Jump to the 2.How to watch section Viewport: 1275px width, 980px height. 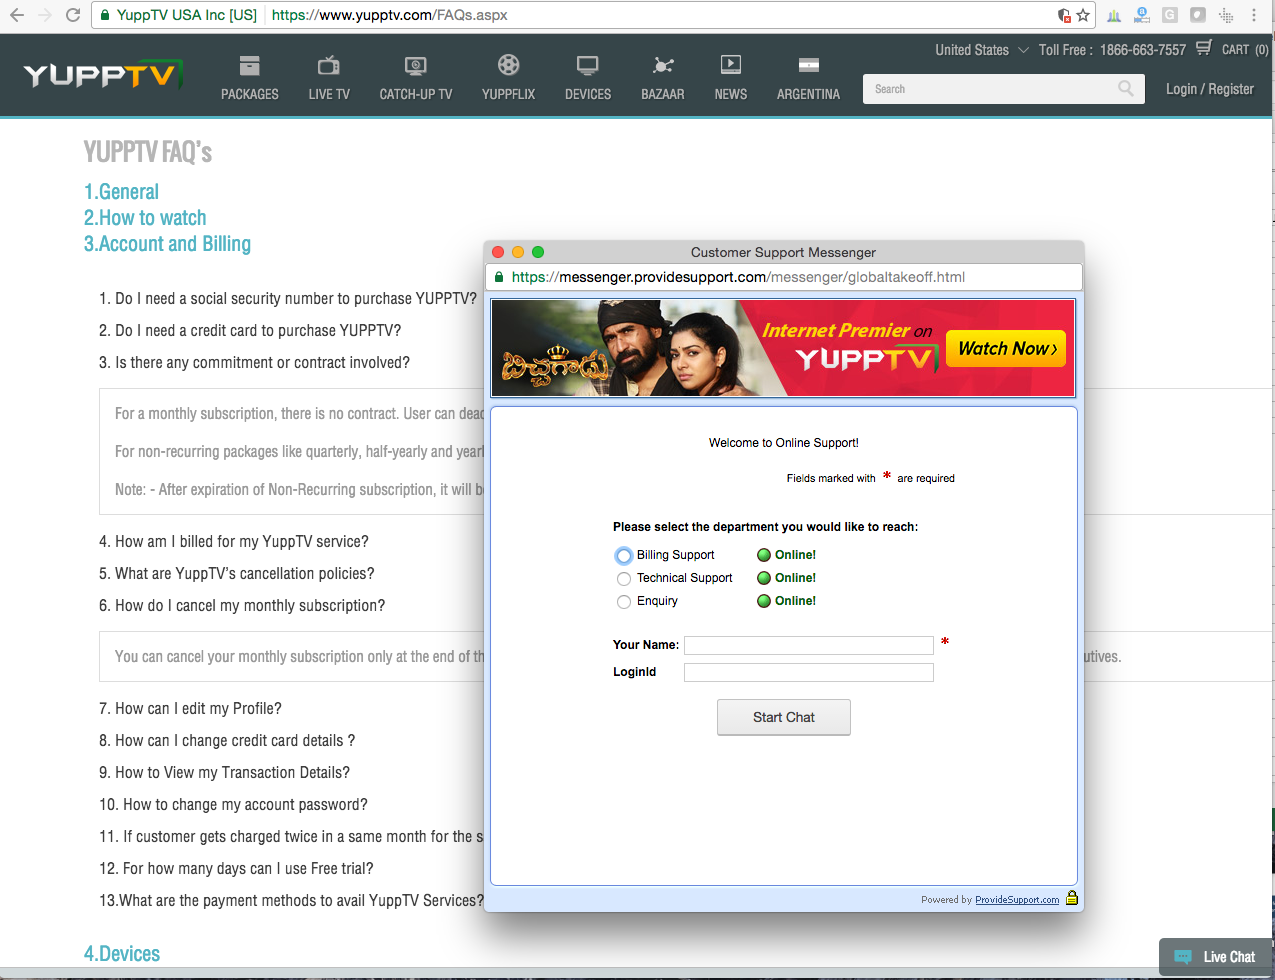145,218
